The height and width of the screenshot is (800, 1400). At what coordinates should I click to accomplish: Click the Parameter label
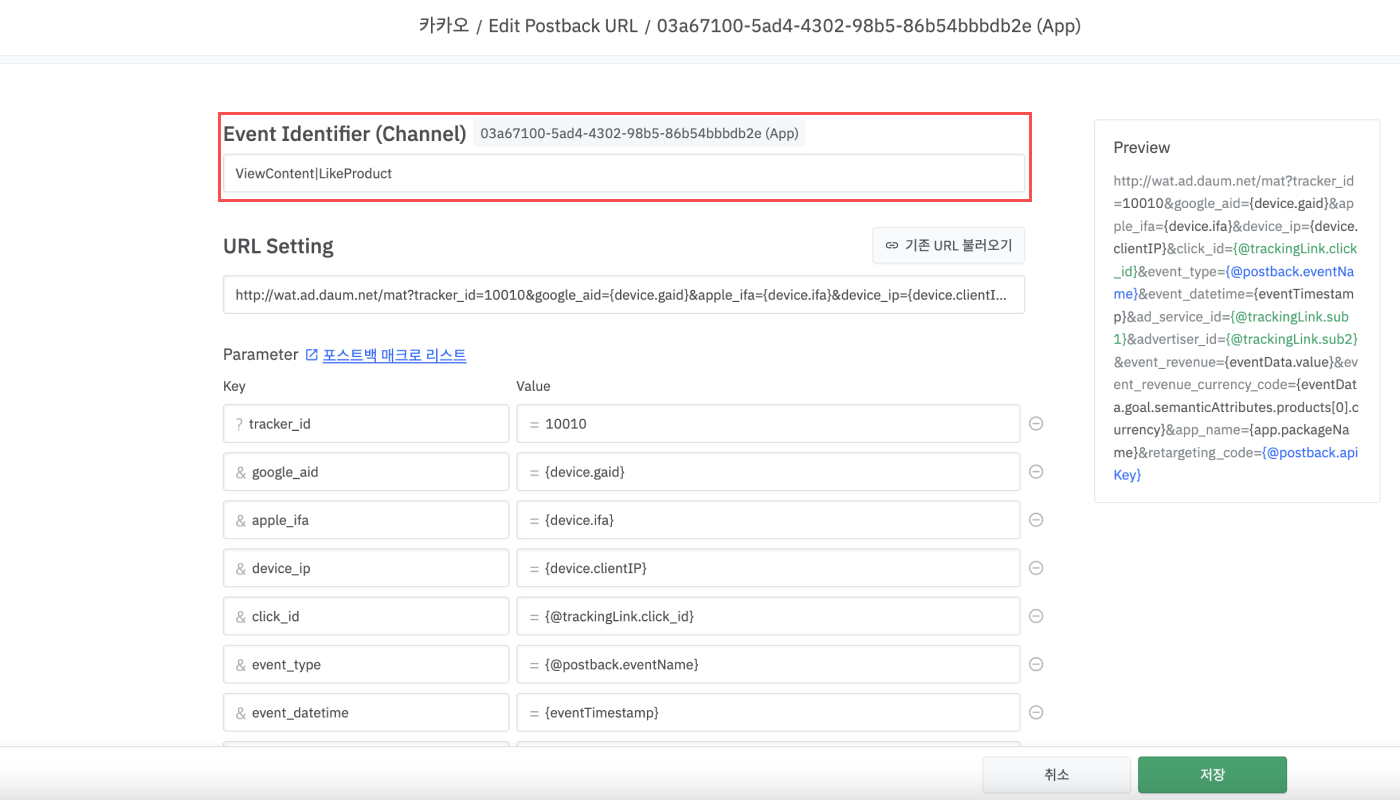click(x=260, y=355)
